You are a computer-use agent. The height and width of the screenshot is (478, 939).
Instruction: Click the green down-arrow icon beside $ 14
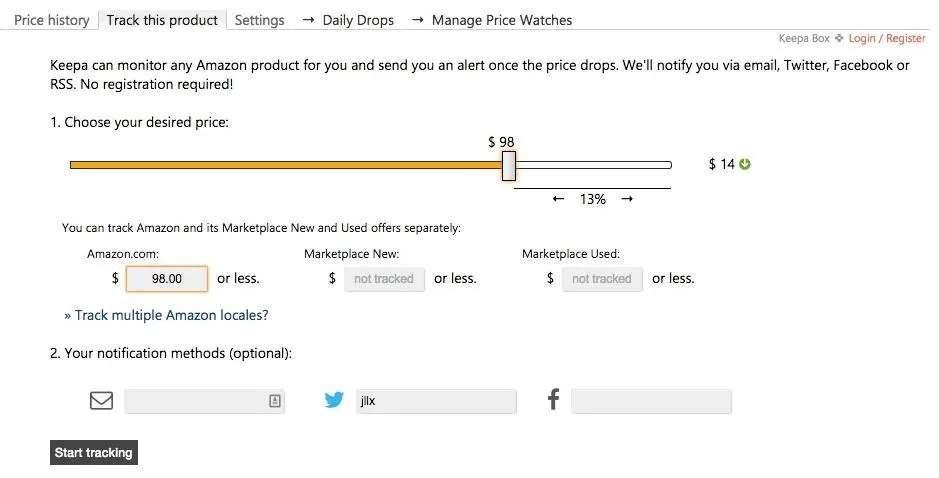pyautogui.click(x=744, y=164)
